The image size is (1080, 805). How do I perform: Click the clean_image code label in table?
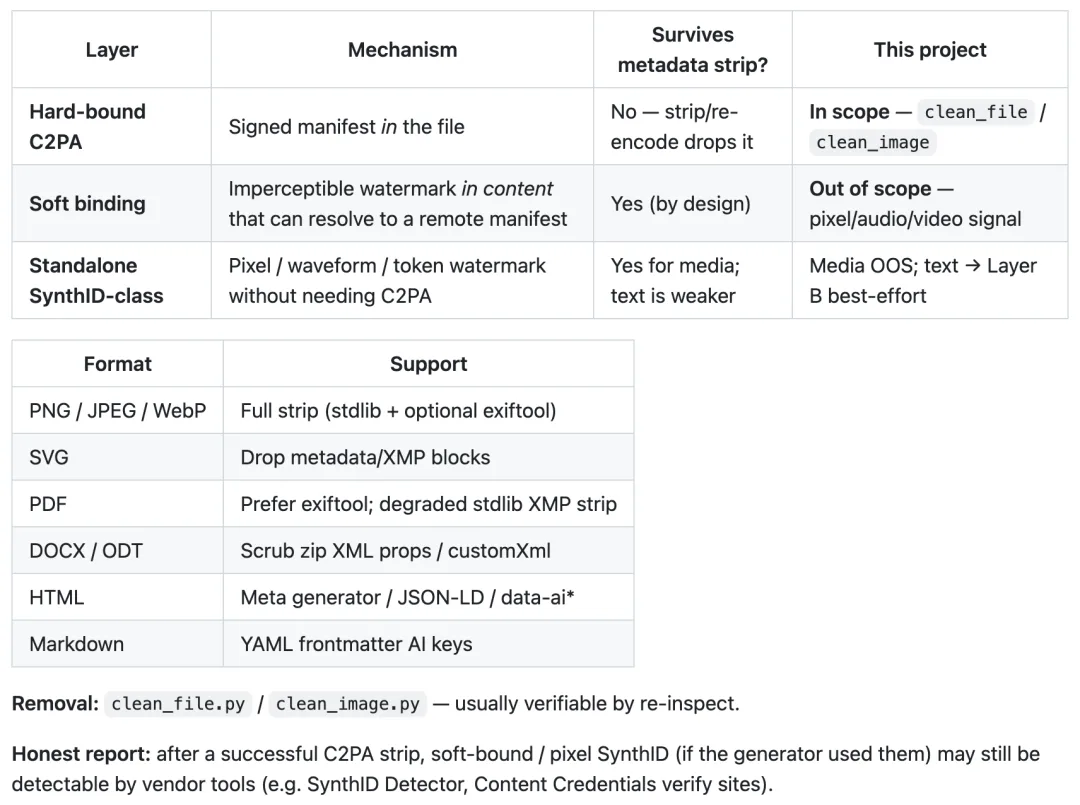(872, 142)
